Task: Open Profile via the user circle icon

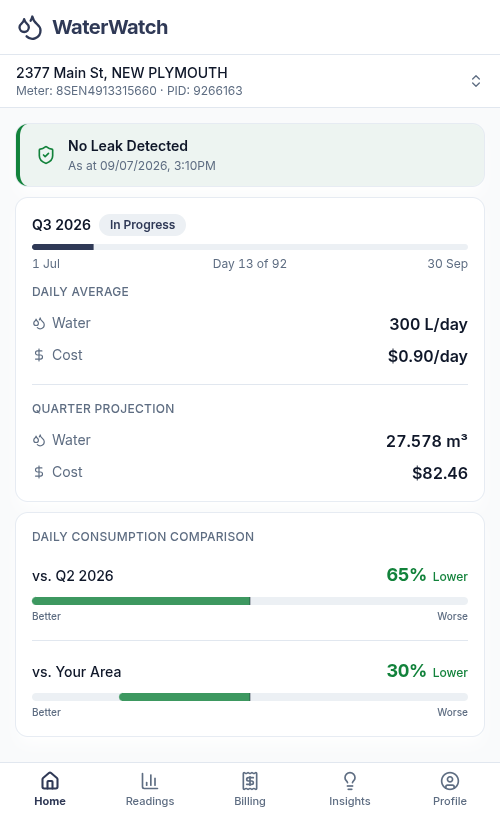Action: pyautogui.click(x=450, y=781)
